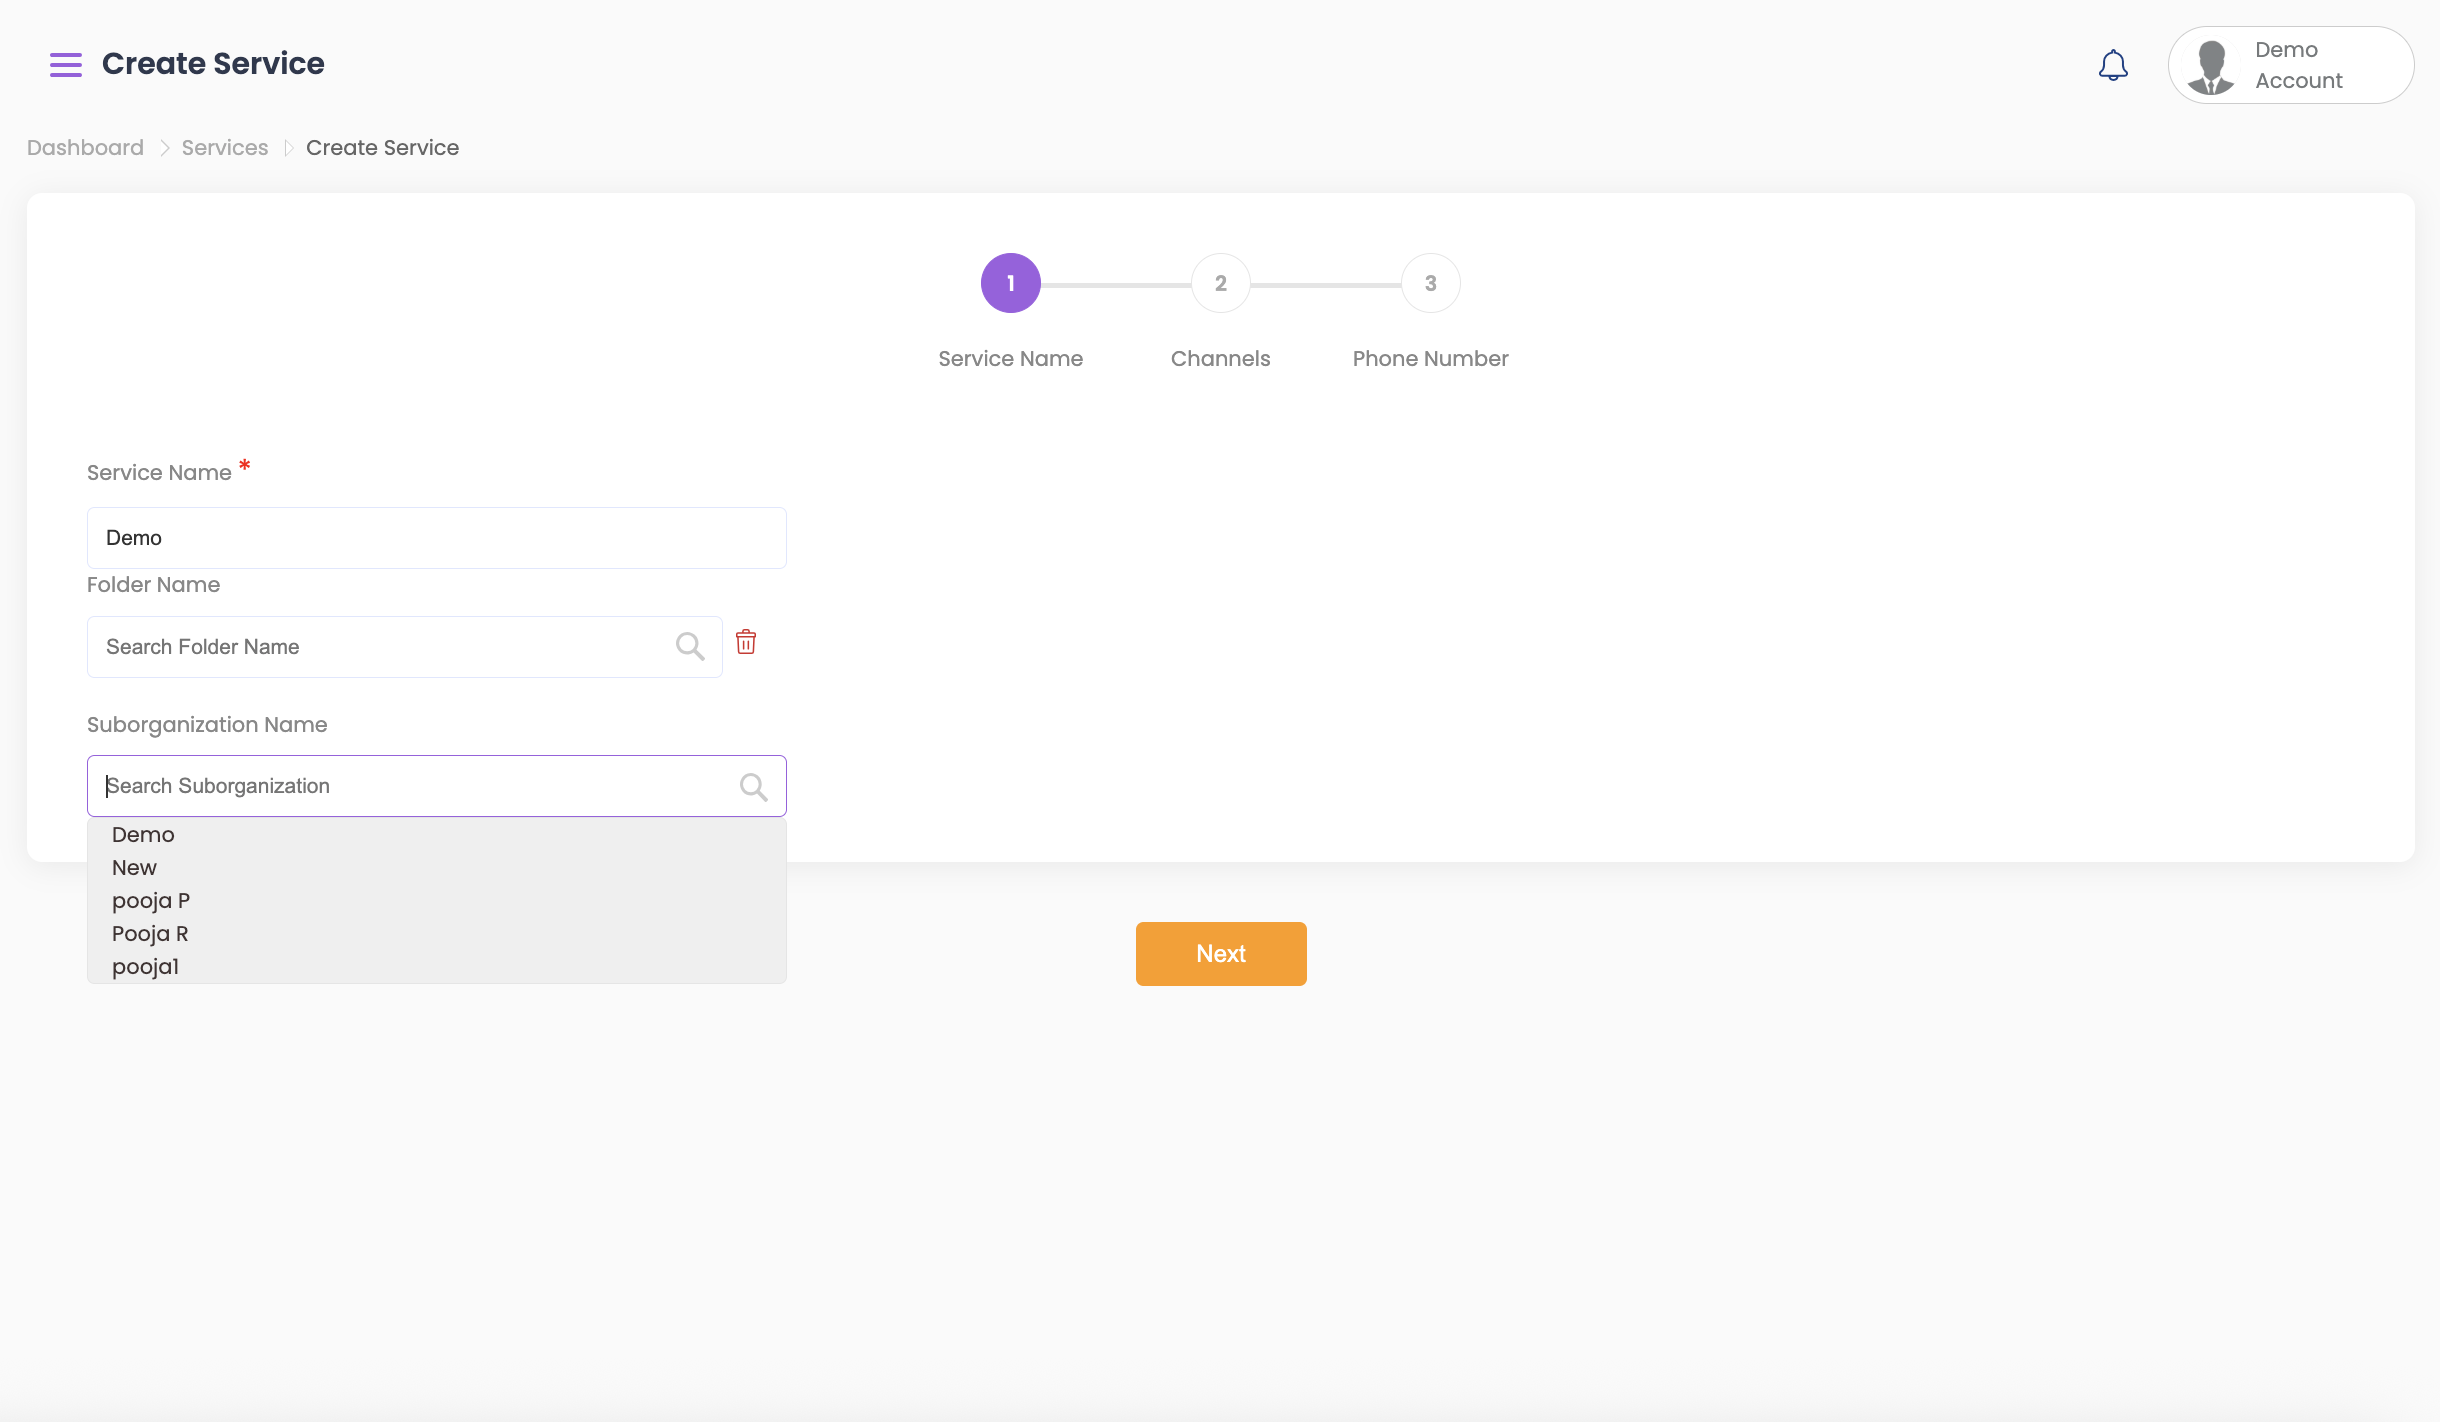The height and width of the screenshot is (1422, 2440).
Task: Go to step 1 circle
Action: [1010, 283]
